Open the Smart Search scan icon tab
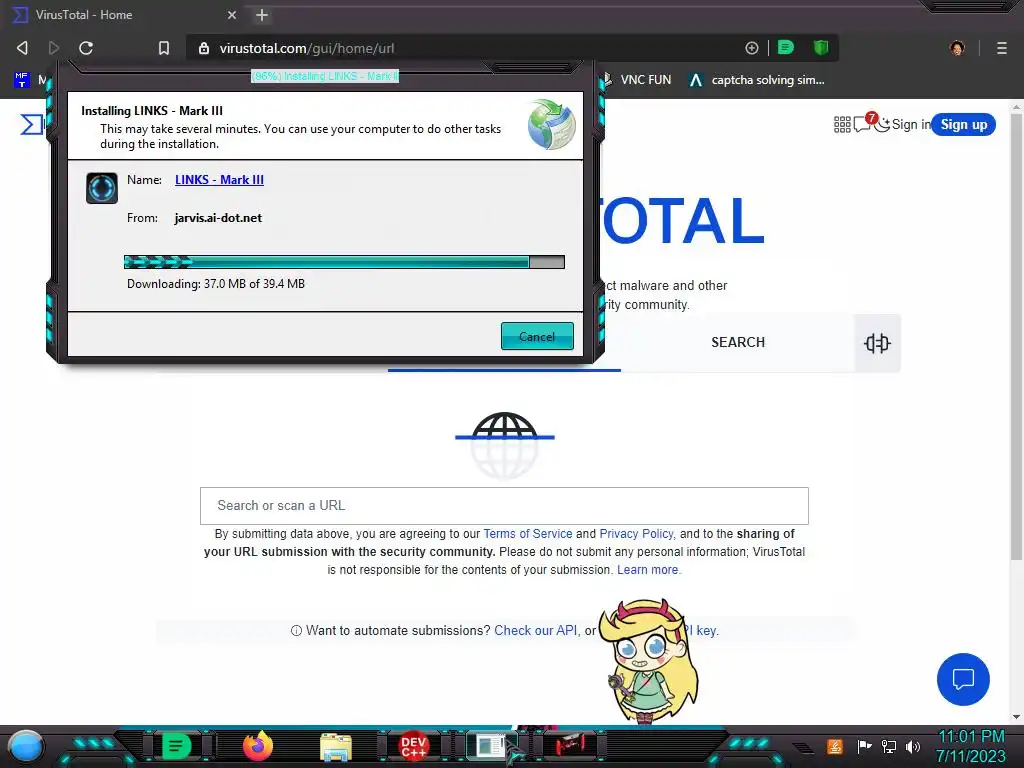Viewport: 1024px width, 768px height. click(877, 343)
